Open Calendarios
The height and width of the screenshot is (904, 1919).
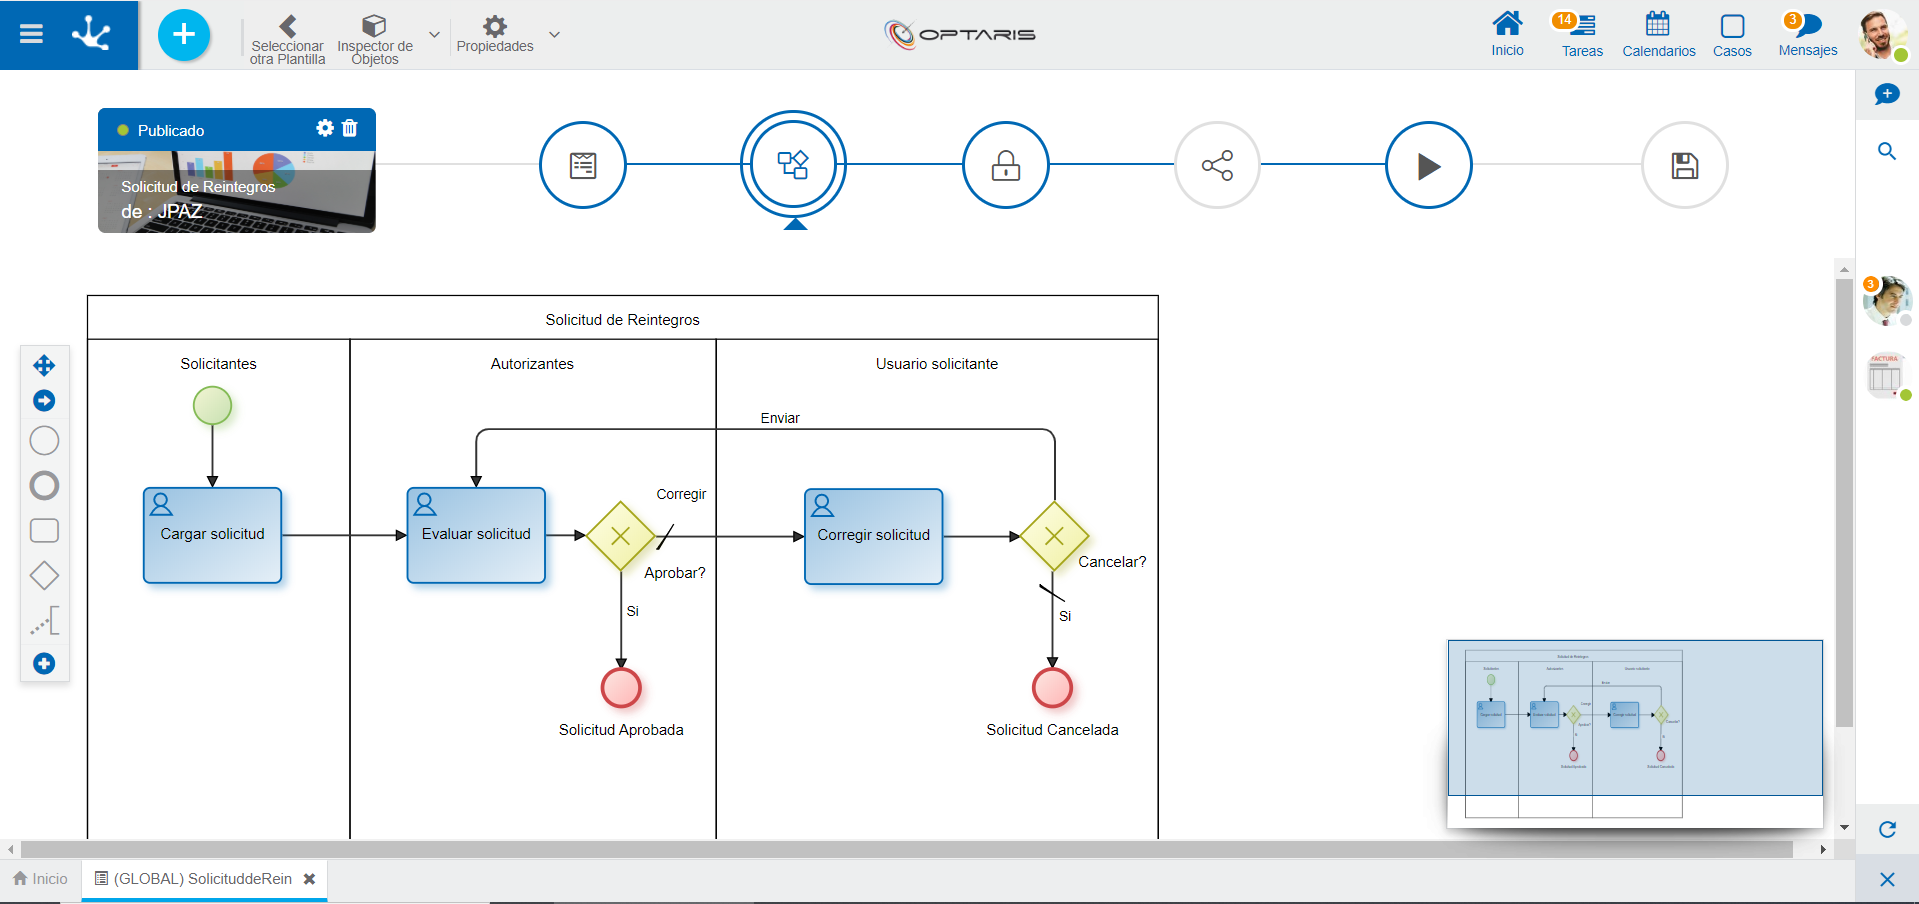(1658, 34)
